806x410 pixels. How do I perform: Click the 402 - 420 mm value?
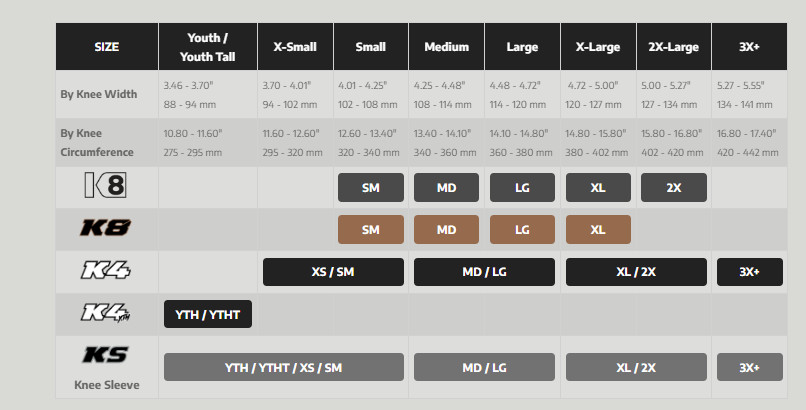[672, 153]
